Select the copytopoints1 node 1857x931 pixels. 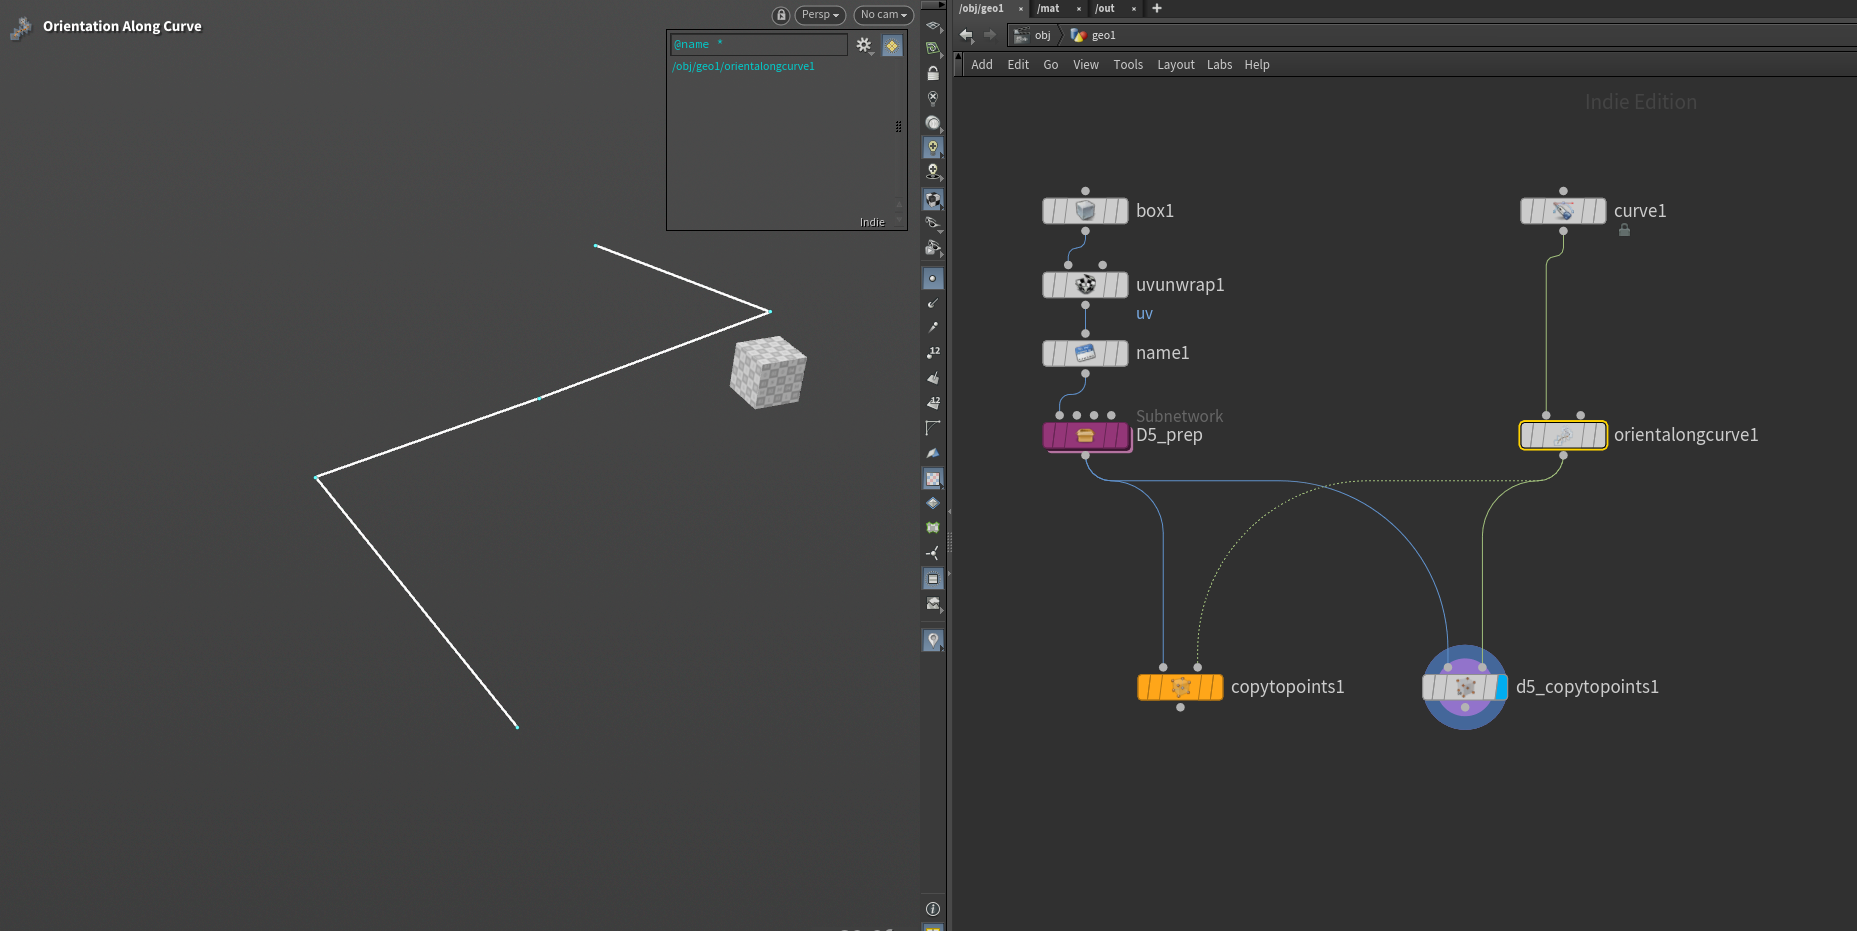[x=1180, y=687]
